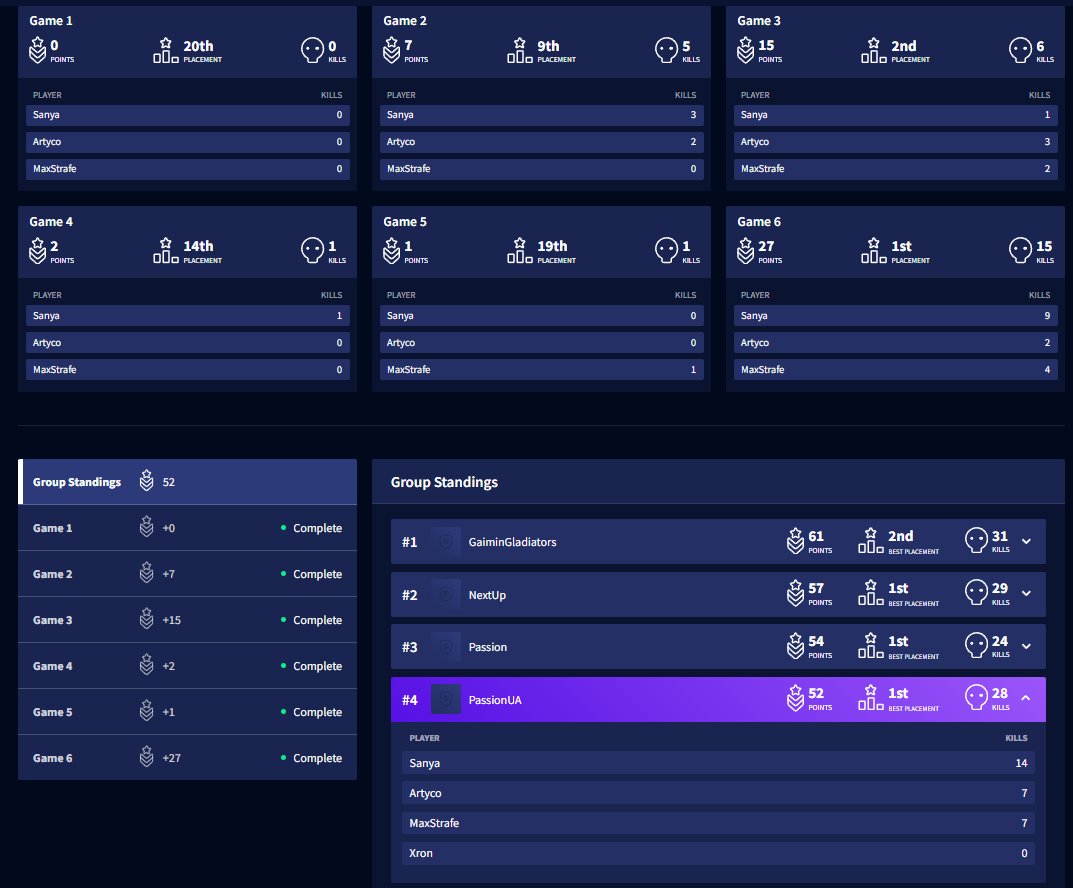Expand the Passion team row chevron

1026,646
